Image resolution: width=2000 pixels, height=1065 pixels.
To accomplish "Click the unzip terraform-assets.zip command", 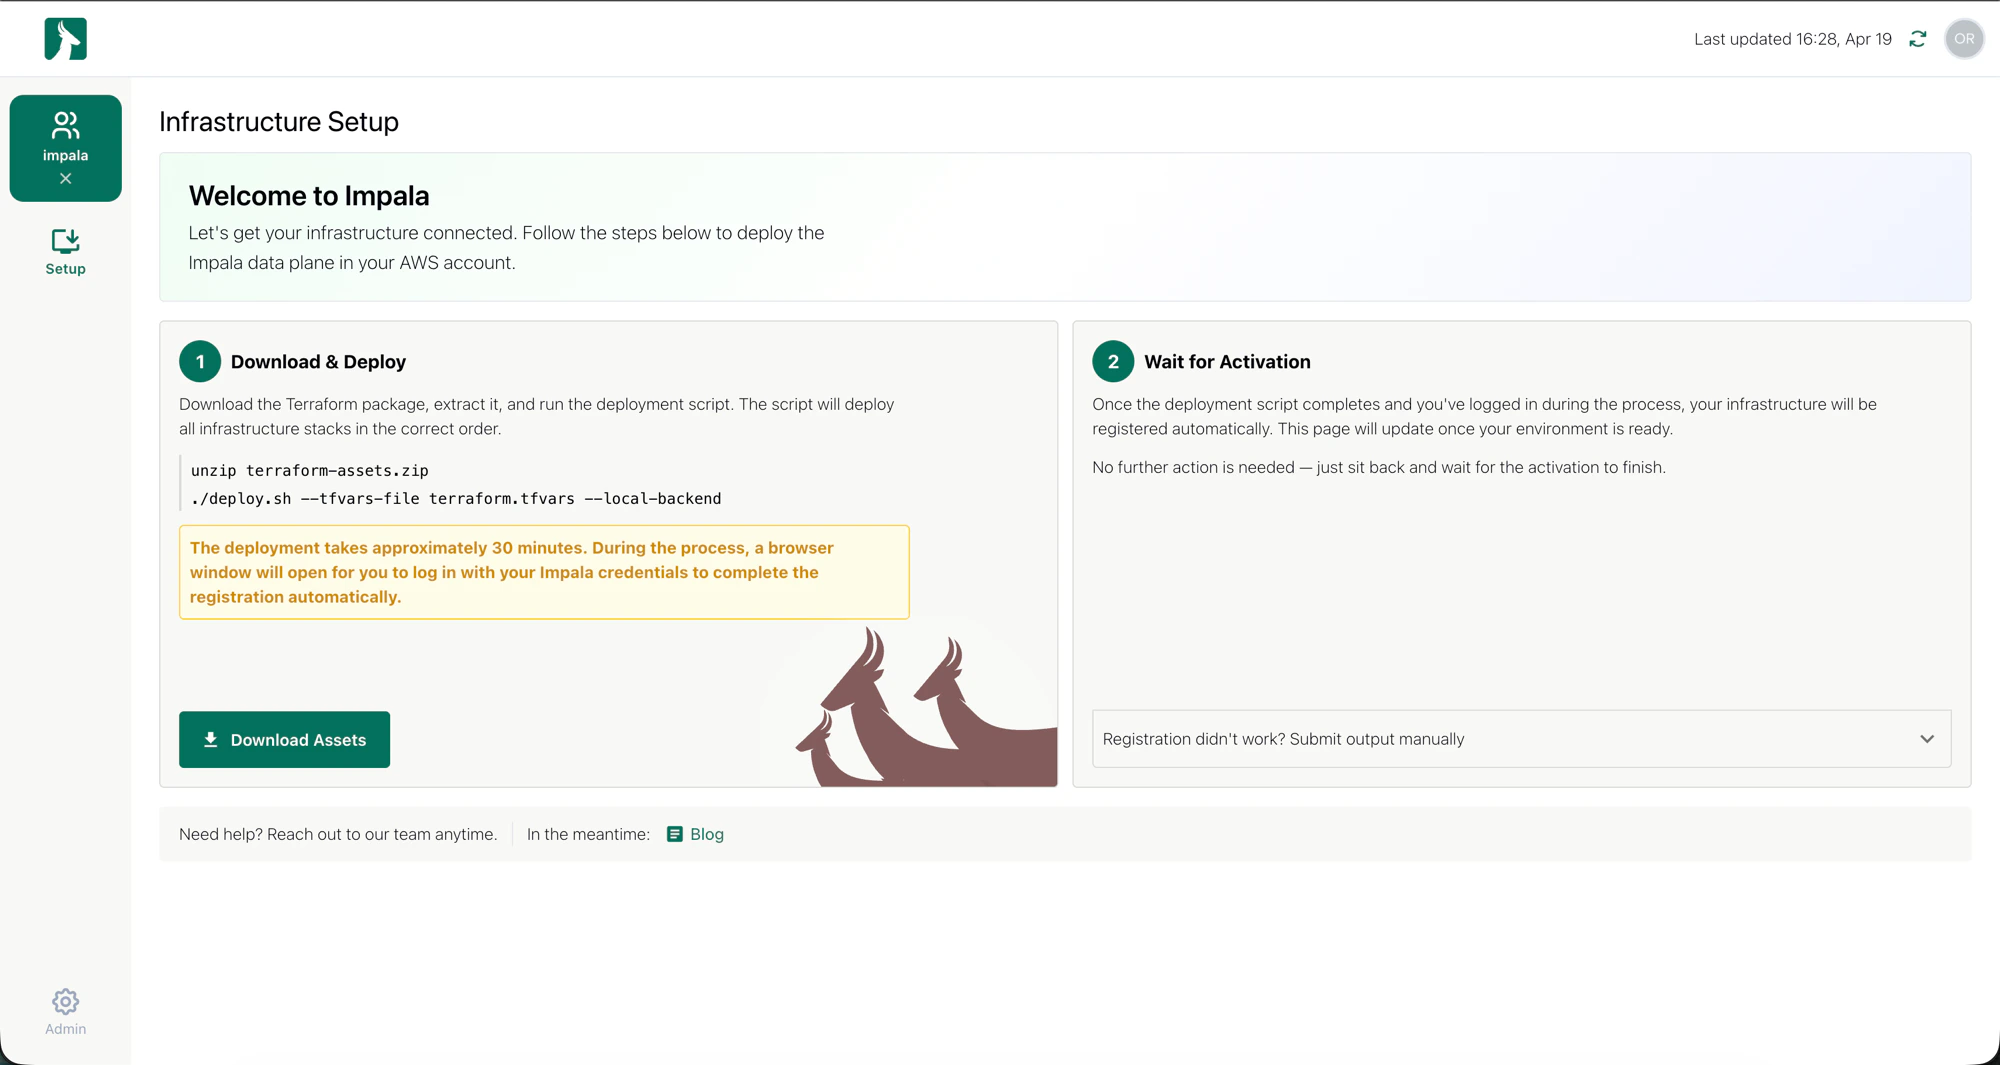I will [x=310, y=470].
